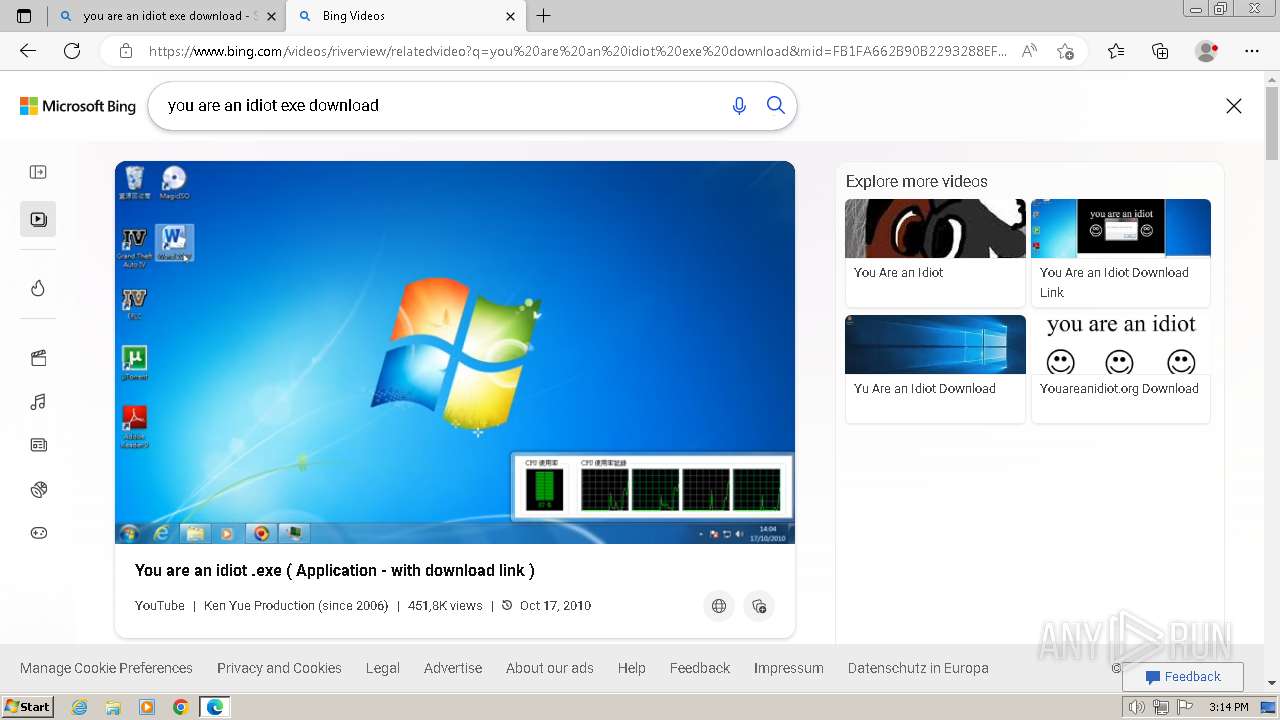Open Read aloud icon in address bar
The width and height of the screenshot is (1280, 720).
[1029, 51]
